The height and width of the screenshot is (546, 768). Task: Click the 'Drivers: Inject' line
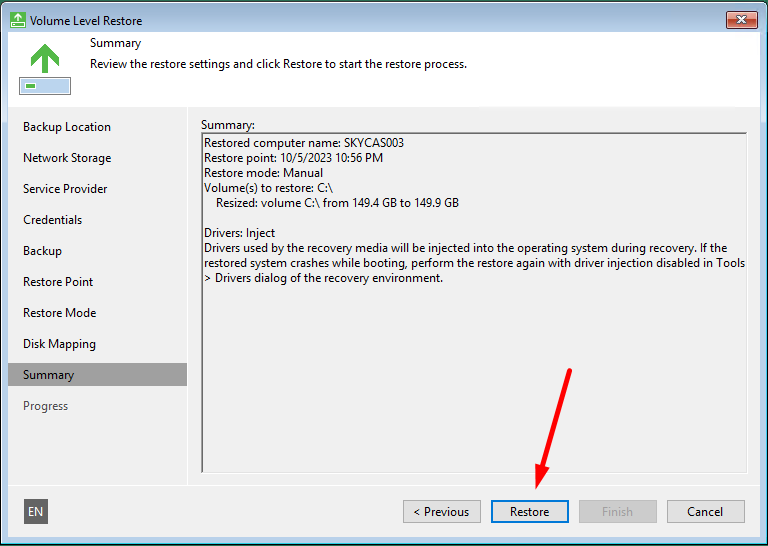point(240,233)
